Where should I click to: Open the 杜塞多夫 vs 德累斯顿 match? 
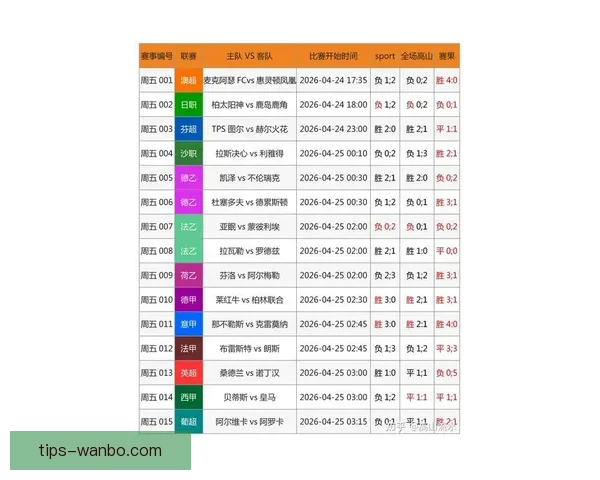249,202
